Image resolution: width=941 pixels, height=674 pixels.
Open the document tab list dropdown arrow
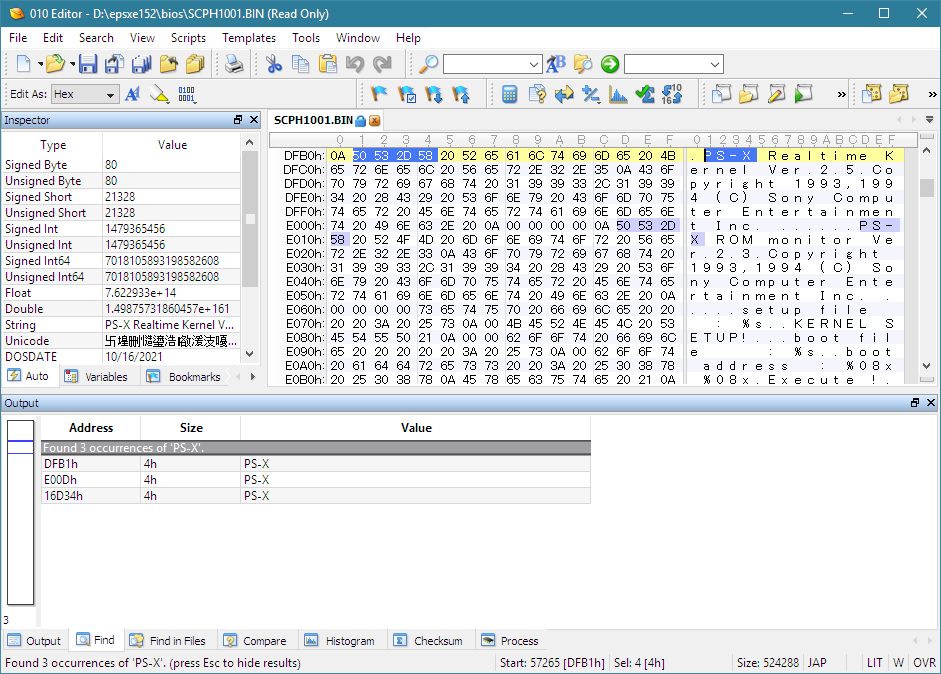pos(929,120)
